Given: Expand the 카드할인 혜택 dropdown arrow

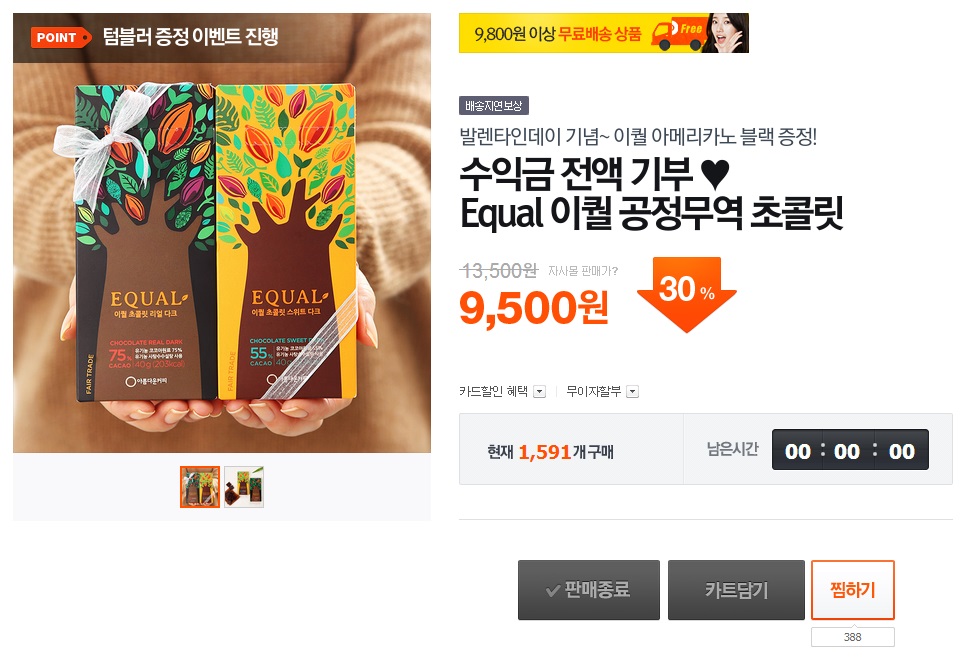Looking at the screenshot, I should 540,391.
